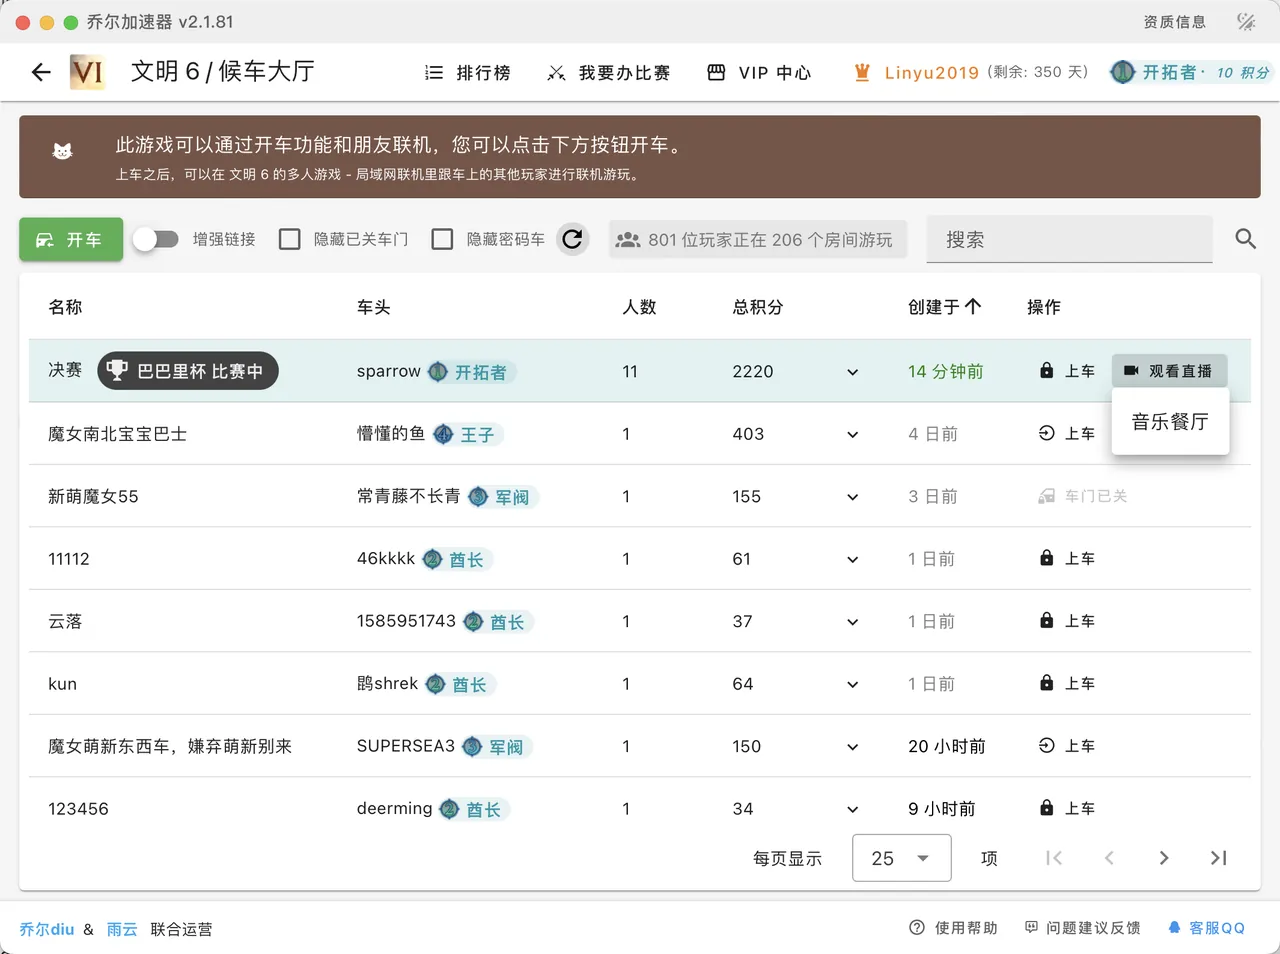Click 常青藤不长青 军阀 rank badge
1280x954 pixels.
503,497
